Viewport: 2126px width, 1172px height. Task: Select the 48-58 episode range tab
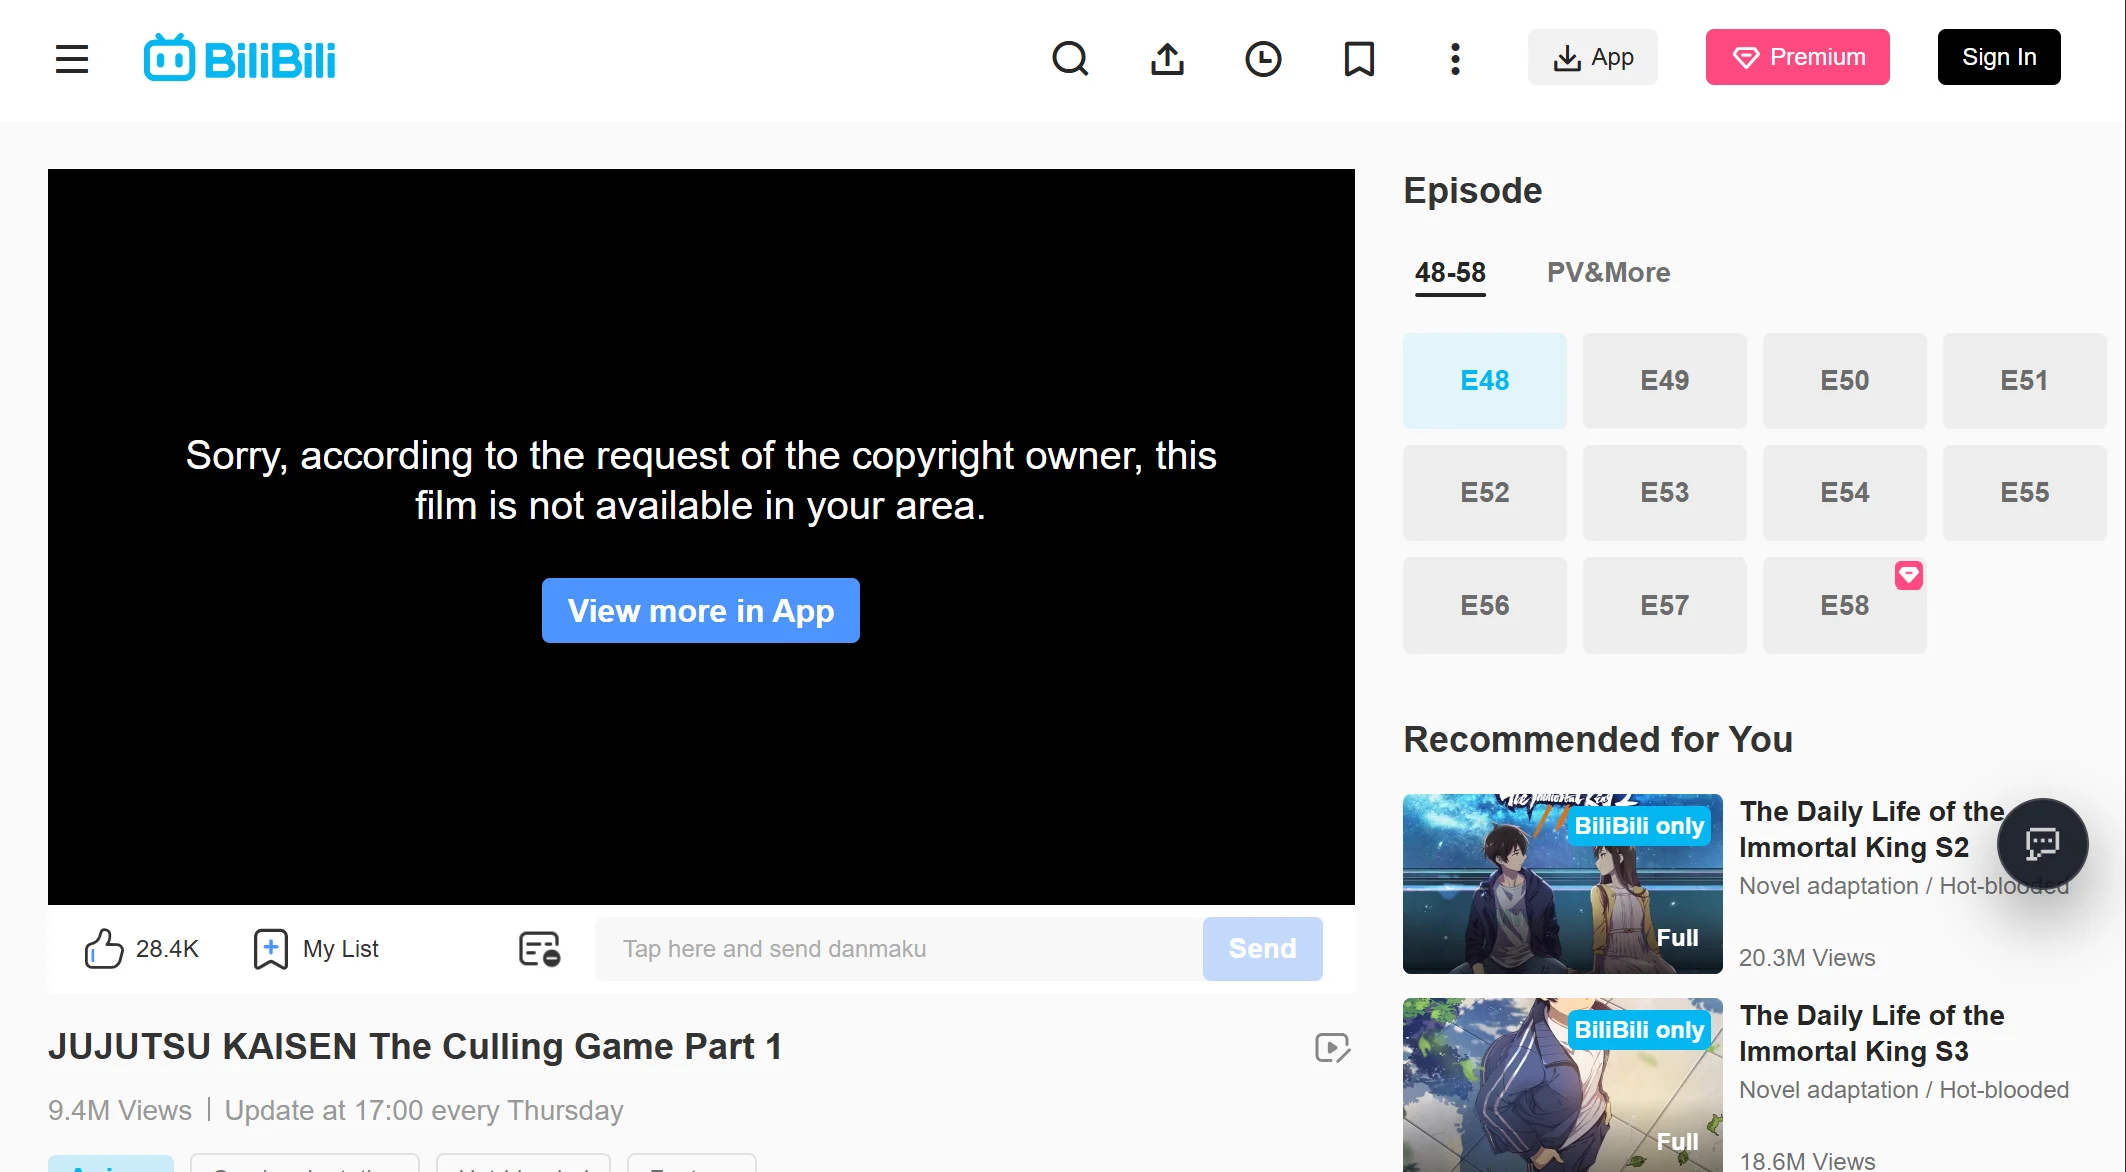coord(1450,272)
